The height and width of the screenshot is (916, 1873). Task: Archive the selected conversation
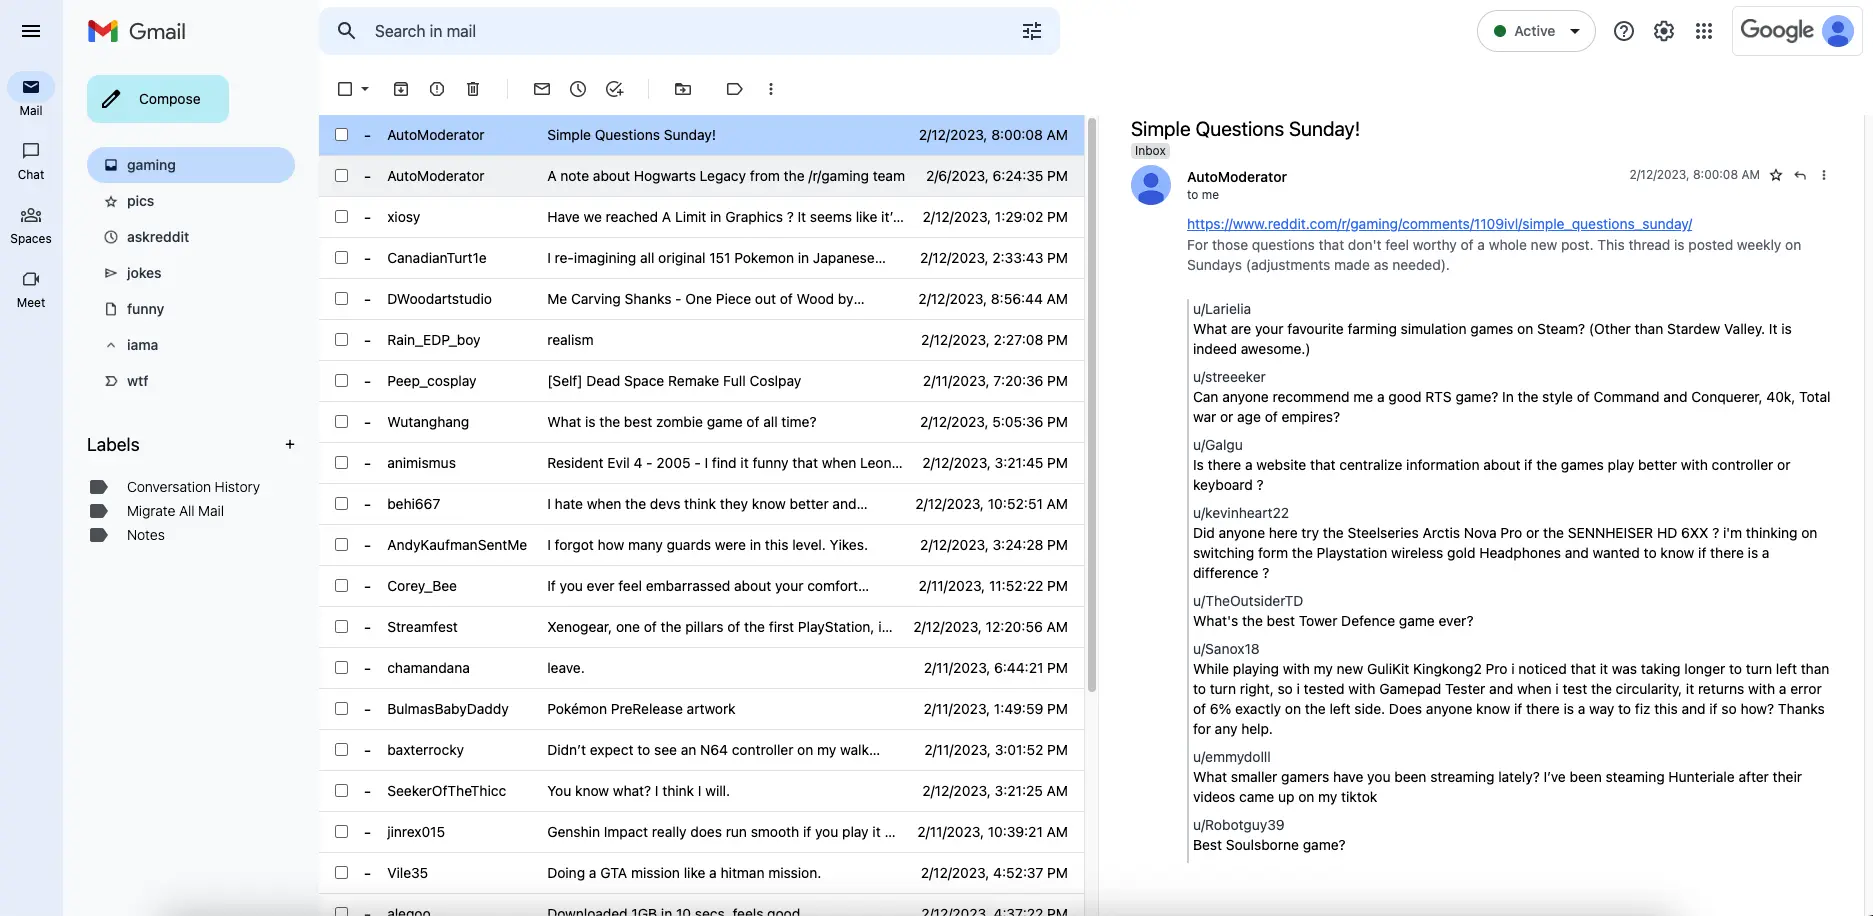point(400,89)
